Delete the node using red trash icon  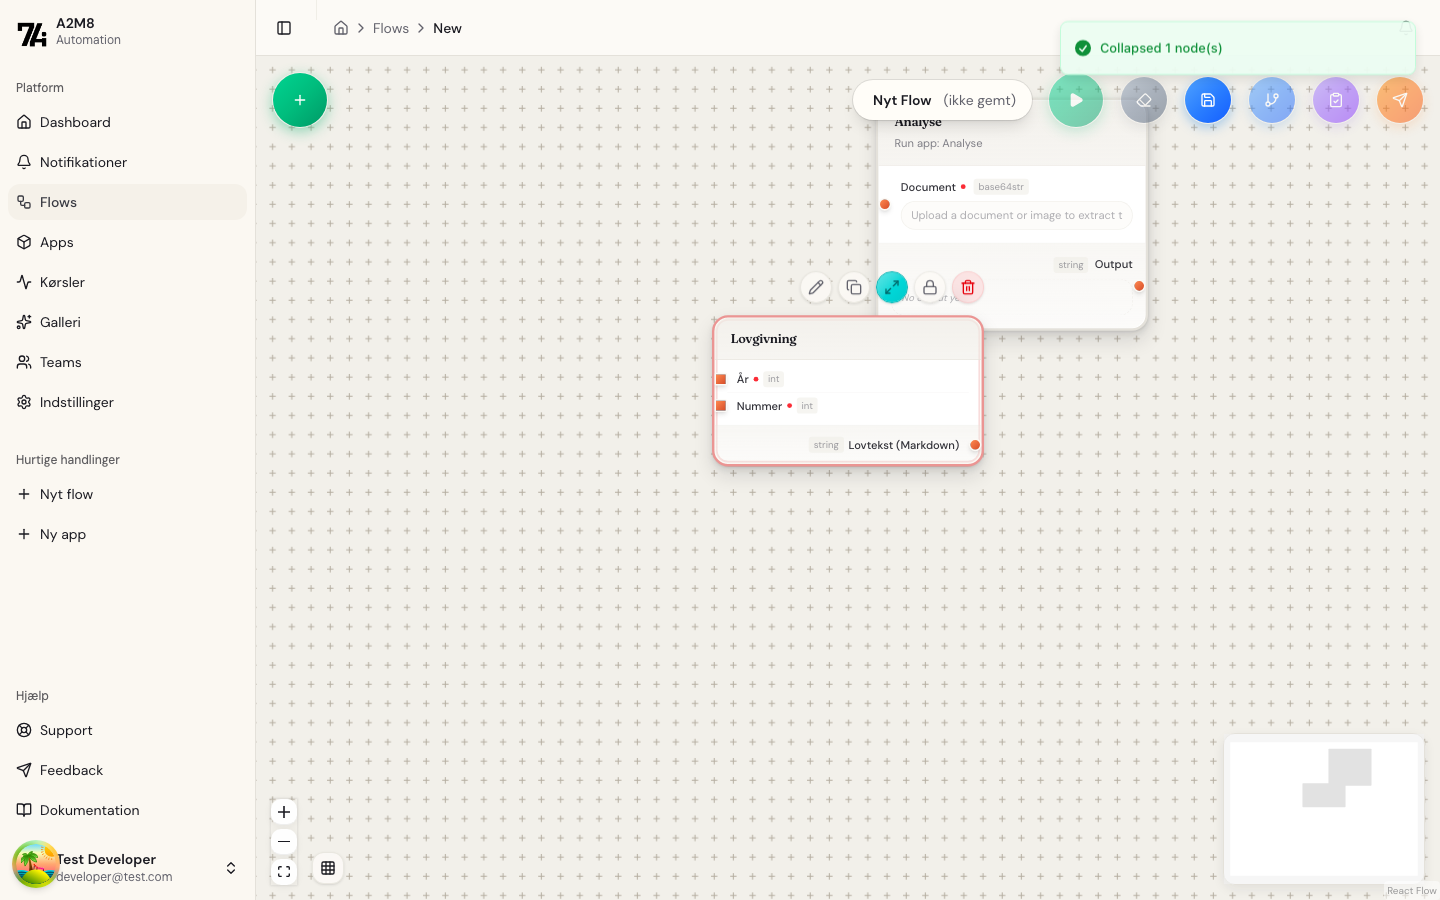click(x=968, y=288)
